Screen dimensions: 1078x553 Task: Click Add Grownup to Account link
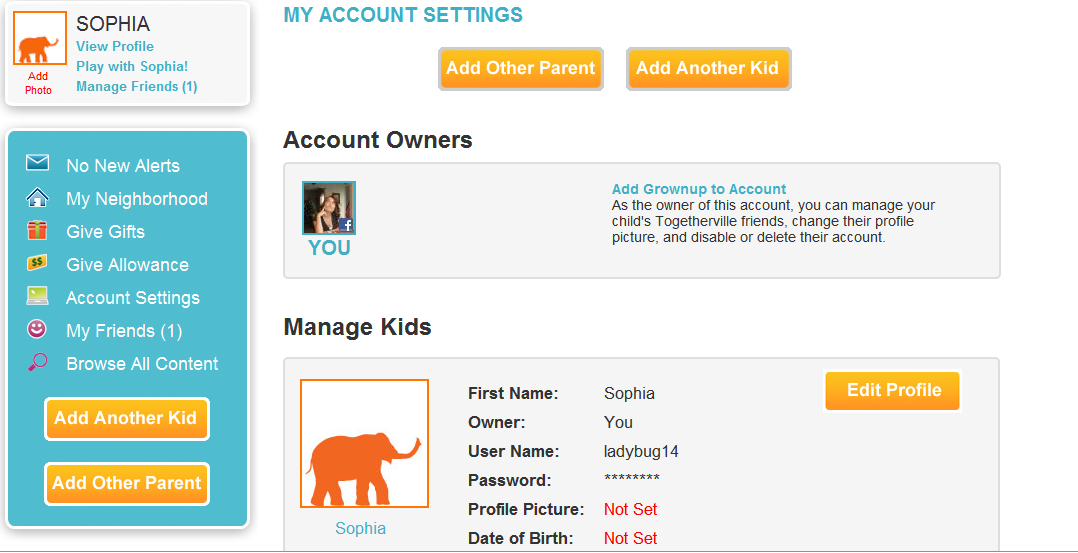699,189
